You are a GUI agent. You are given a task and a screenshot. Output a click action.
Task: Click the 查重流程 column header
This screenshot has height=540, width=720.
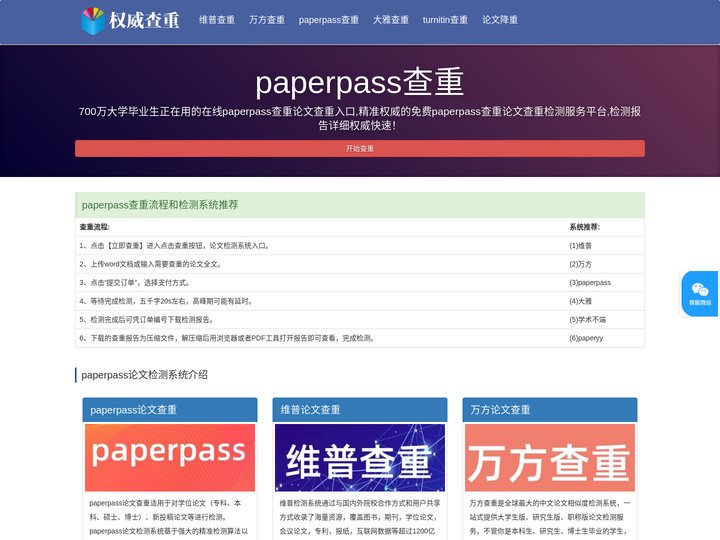pyautogui.click(x=95, y=227)
